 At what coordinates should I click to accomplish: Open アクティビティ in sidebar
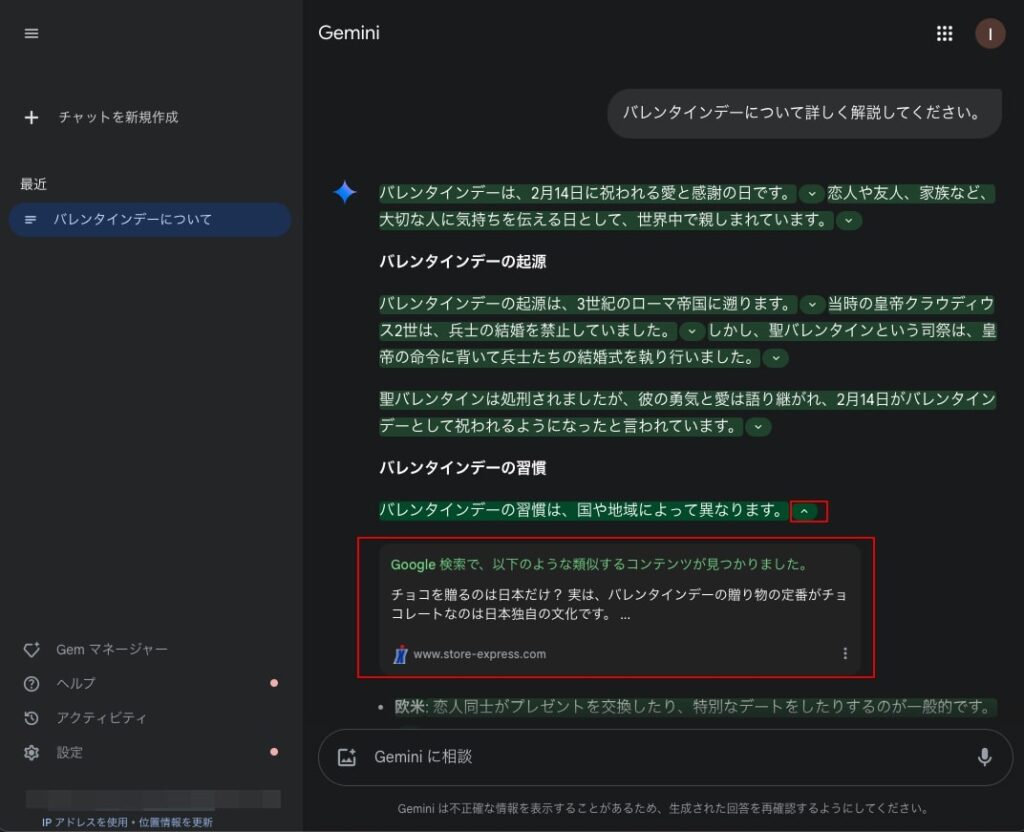click(101, 718)
